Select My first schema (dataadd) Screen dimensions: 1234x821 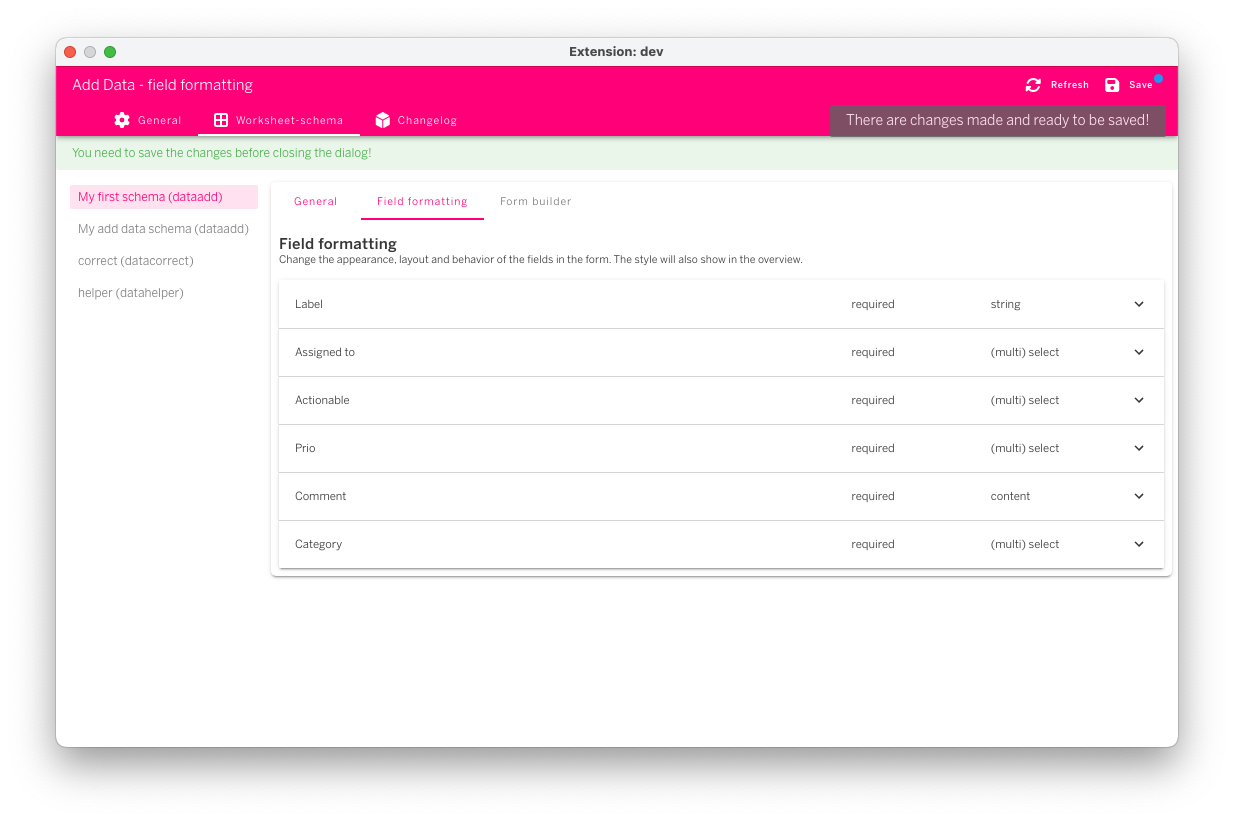tap(164, 197)
